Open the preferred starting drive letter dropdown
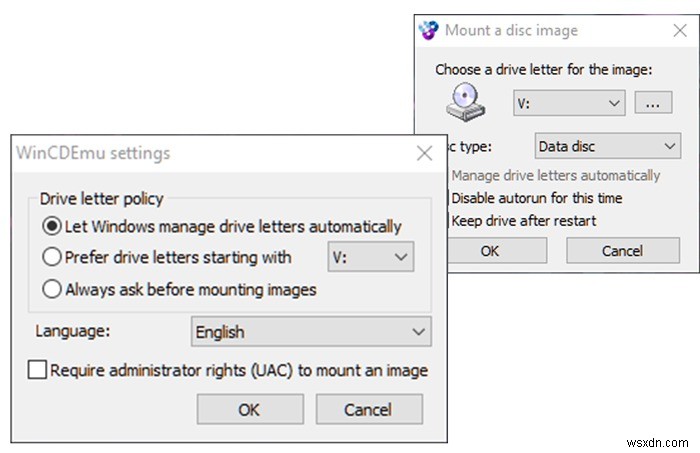The width and height of the screenshot is (700, 453). (x=371, y=257)
